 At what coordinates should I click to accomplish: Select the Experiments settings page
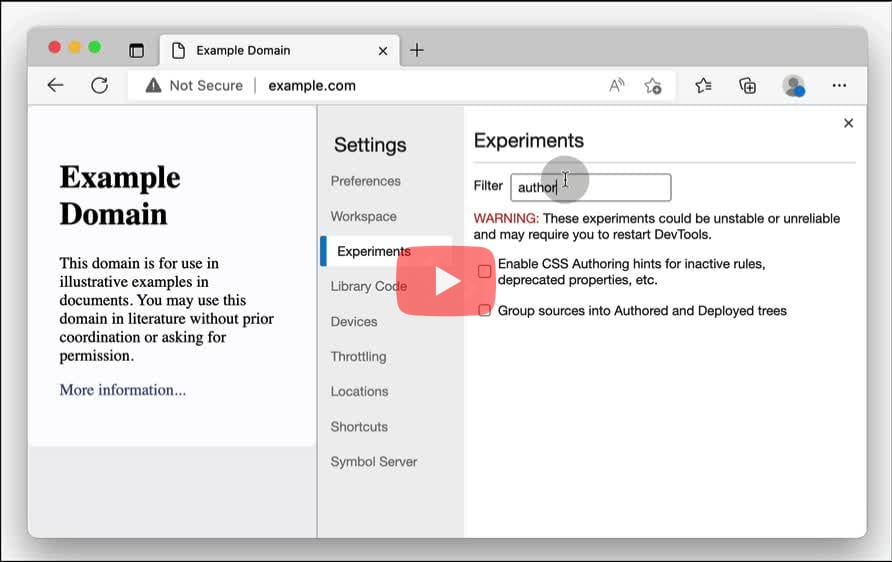(x=387, y=251)
